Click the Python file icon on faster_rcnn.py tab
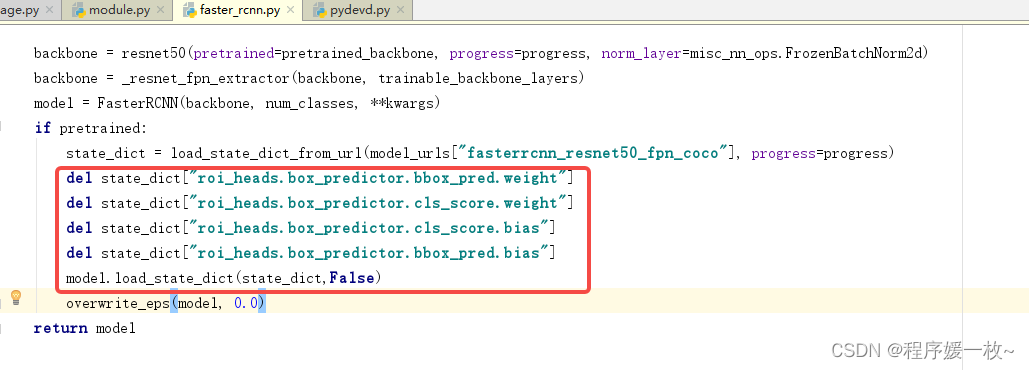This screenshot has height=370, width=1029. (x=189, y=10)
